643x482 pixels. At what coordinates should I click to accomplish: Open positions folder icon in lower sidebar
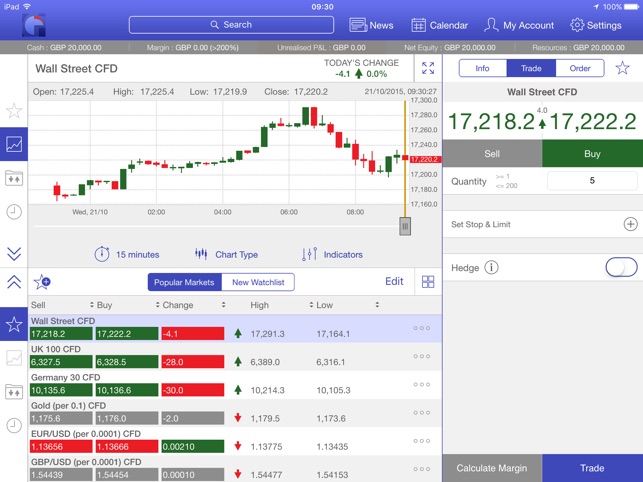coord(14,391)
